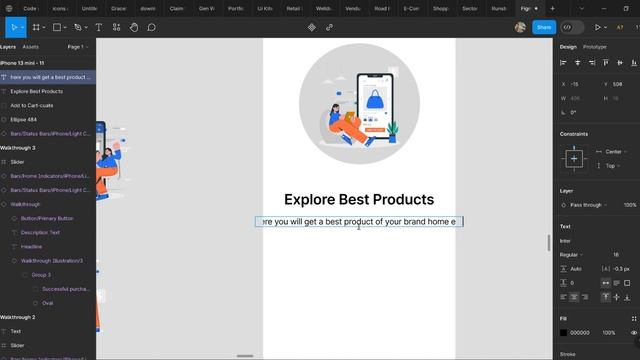640x360 pixels.
Task: Align selection horizontal centers
Action: pyautogui.click(x=578, y=62)
